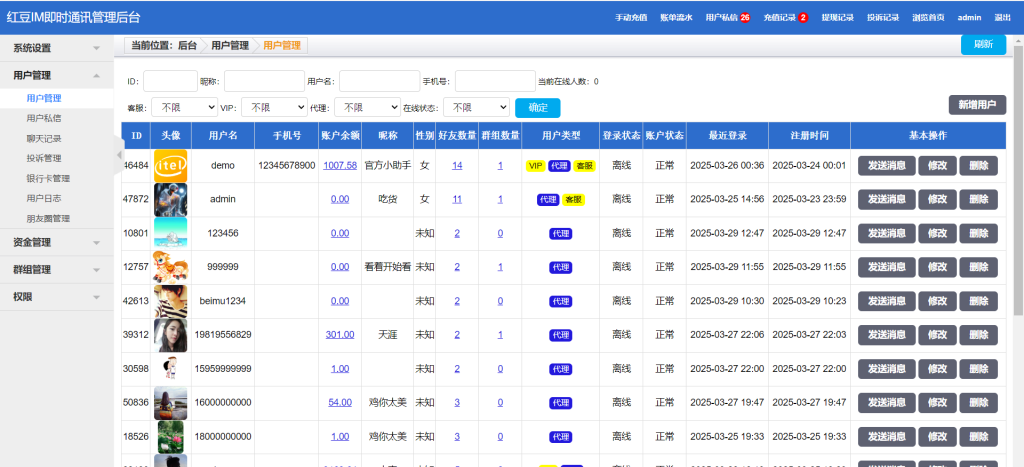Collapse the left sidebar with the arrow handle
The height and width of the screenshot is (467, 1024).
click(119, 155)
